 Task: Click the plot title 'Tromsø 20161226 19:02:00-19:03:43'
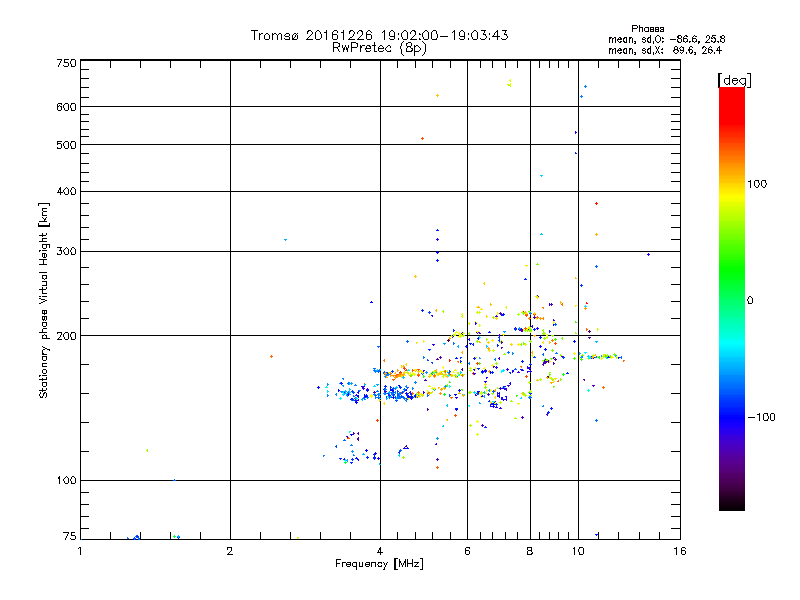click(380, 35)
